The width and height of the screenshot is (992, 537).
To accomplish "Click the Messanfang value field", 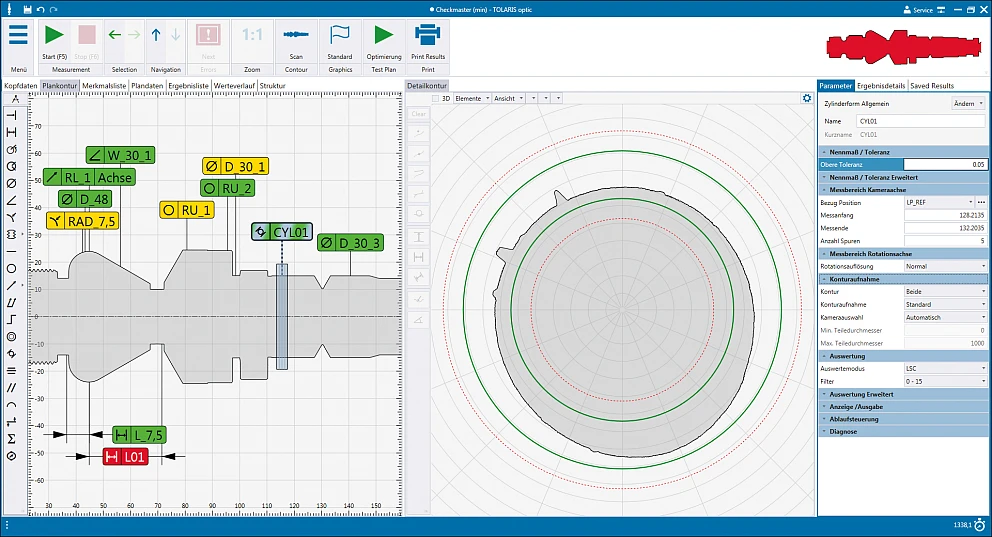I will (x=945, y=215).
